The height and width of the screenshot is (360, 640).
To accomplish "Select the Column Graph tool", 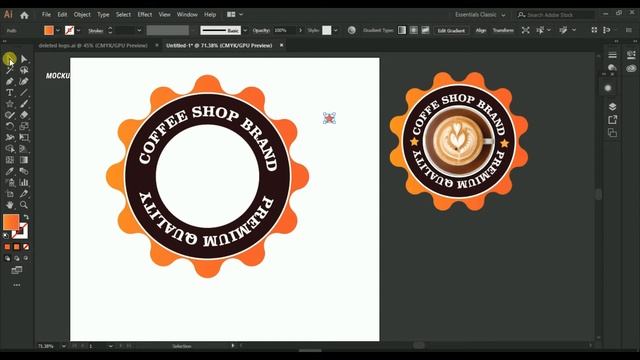I will (24, 182).
